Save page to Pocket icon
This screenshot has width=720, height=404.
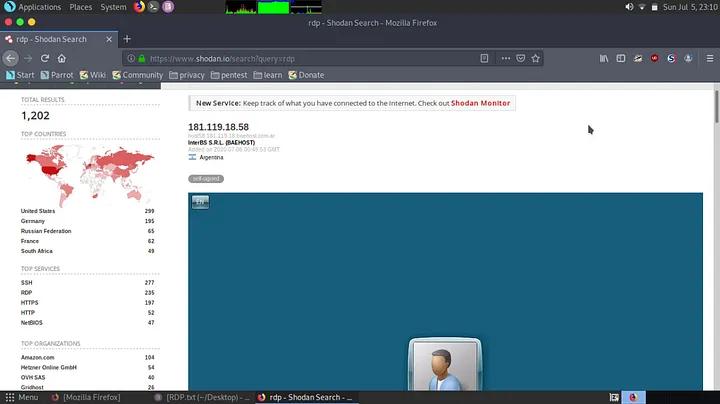coord(521,58)
